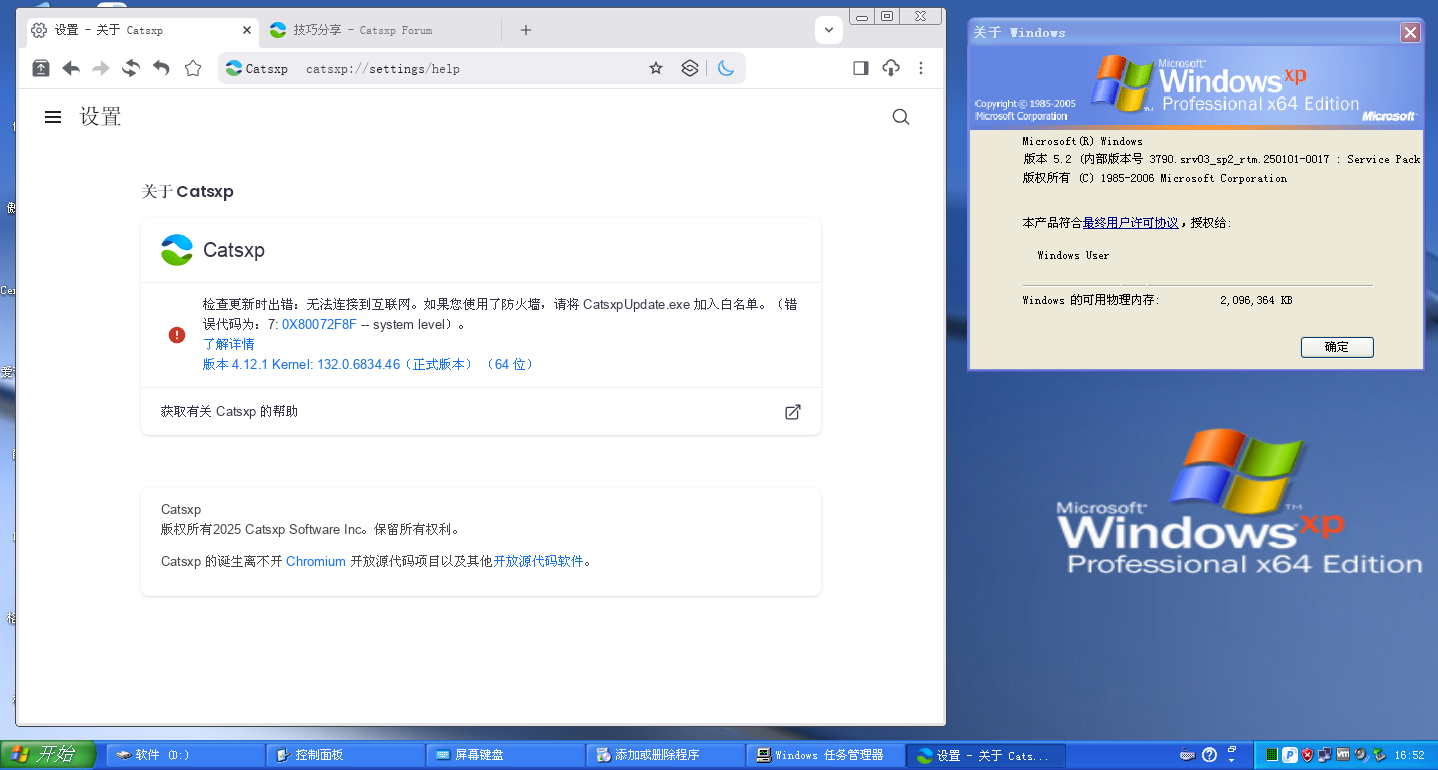
Task: Click taskbar item 设置 - 关于 Cats...
Action: [x=986, y=755]
